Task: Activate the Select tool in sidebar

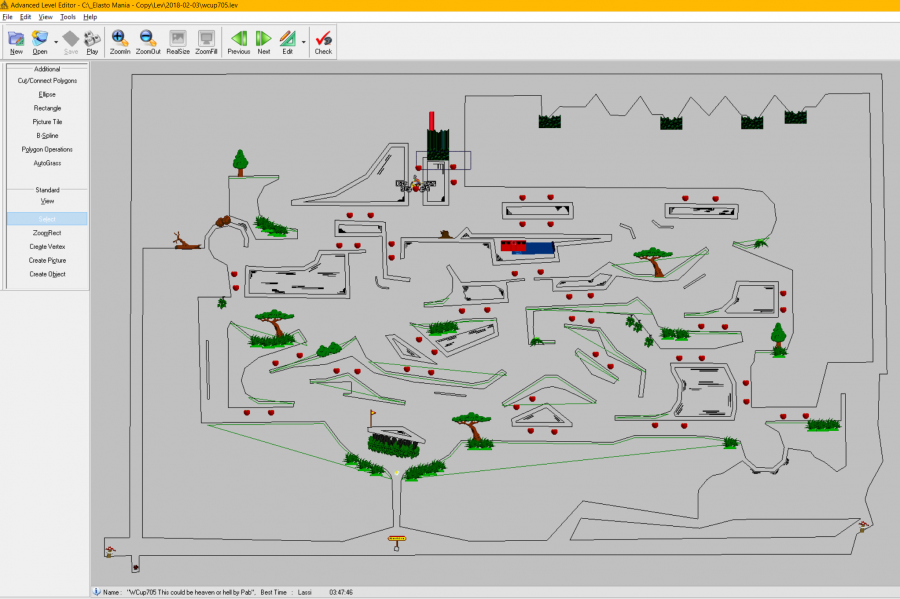Action: (x=47, y=218)
